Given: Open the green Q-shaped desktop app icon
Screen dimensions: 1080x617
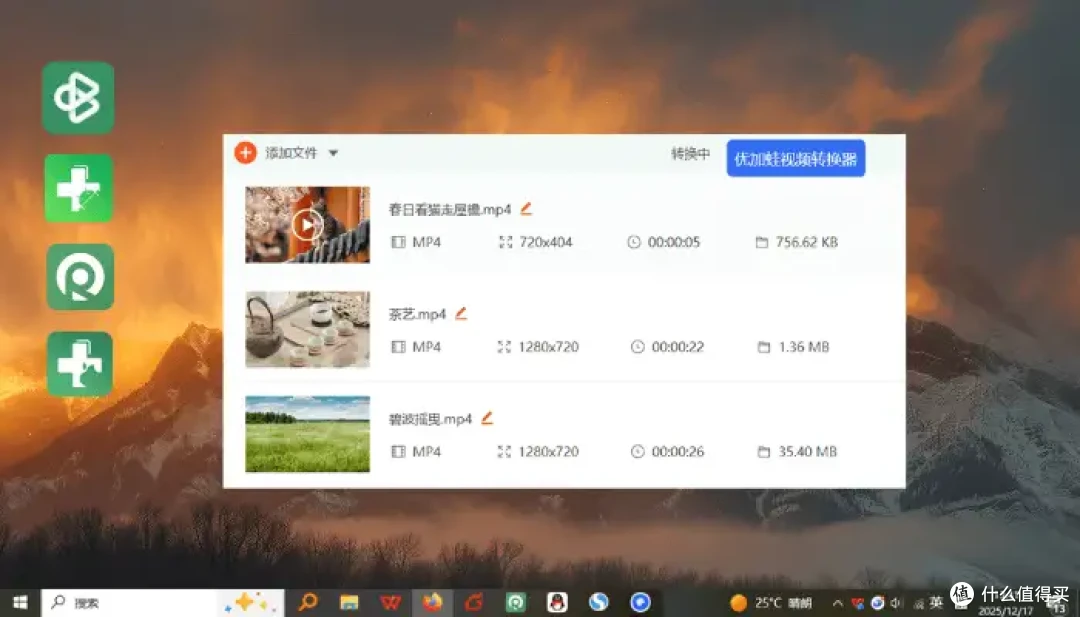Looking at the screenshot, I should pos(80,276).
